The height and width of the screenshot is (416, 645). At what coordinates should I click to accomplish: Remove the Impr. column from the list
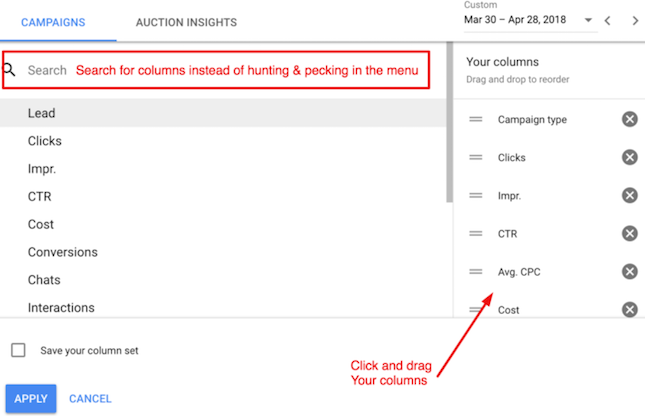pyautogui.click(x=629, y=195)
